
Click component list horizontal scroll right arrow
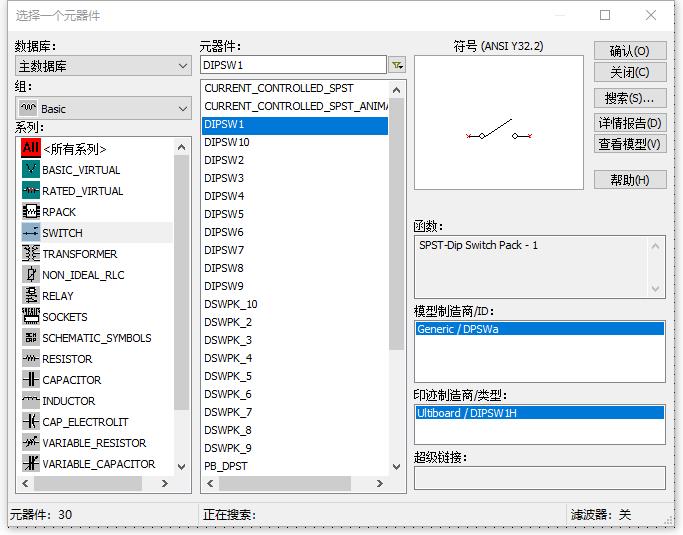pyautogui.click(x=380, y=483)
